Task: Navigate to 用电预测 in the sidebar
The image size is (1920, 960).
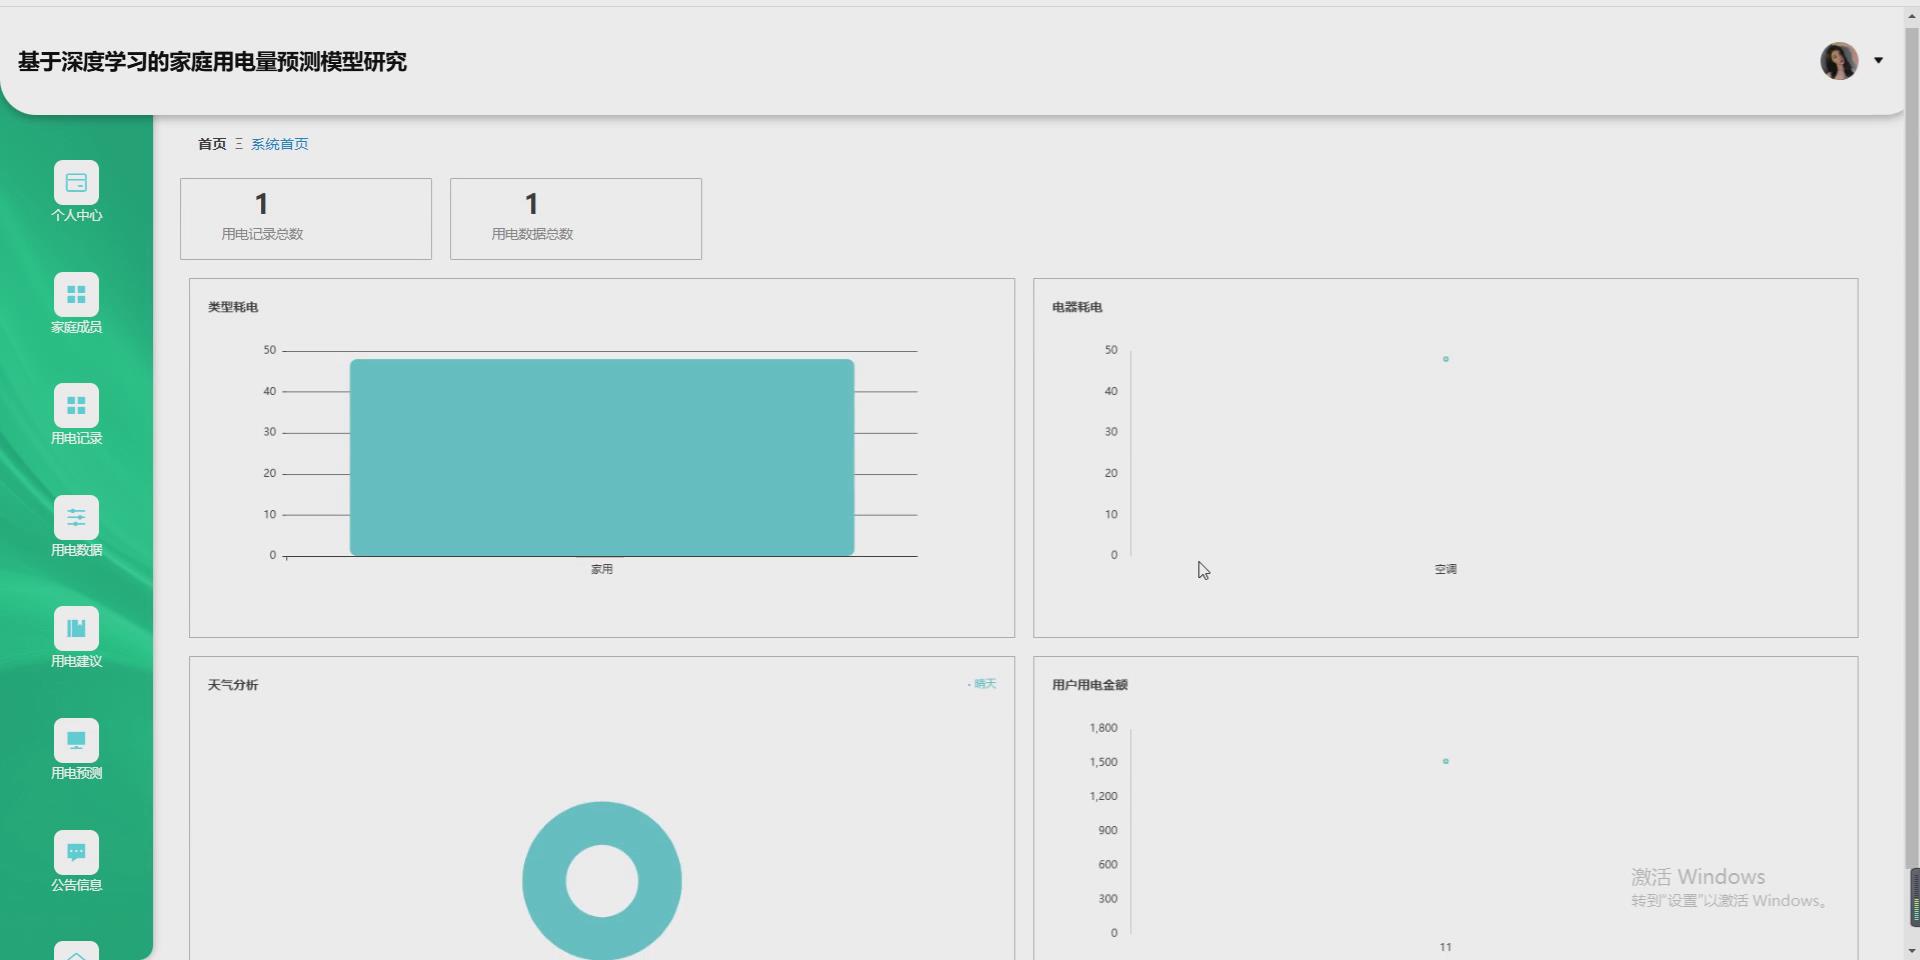Action: (76, 749)
